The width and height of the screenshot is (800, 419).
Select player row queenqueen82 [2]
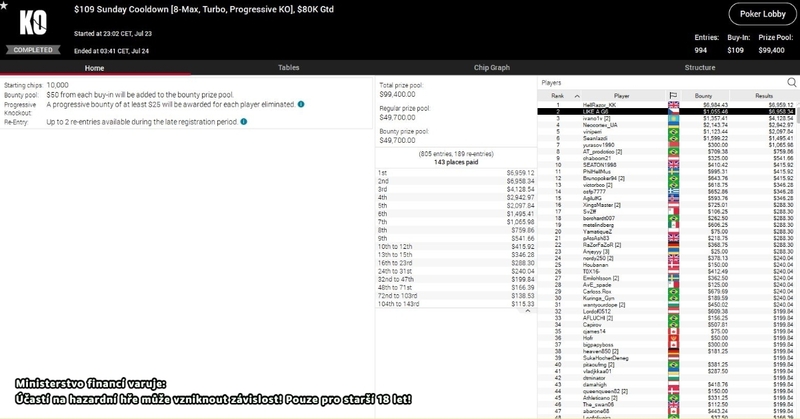pos(666,391)
